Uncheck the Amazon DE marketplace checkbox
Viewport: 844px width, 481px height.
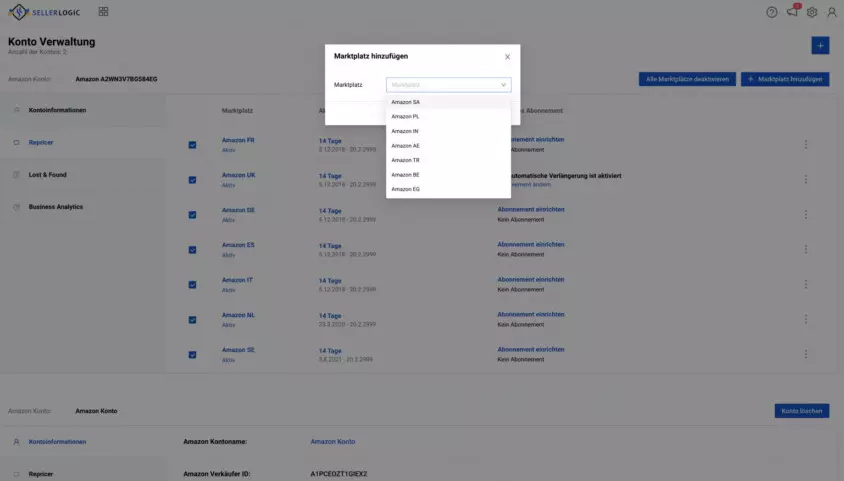(192, 215)
